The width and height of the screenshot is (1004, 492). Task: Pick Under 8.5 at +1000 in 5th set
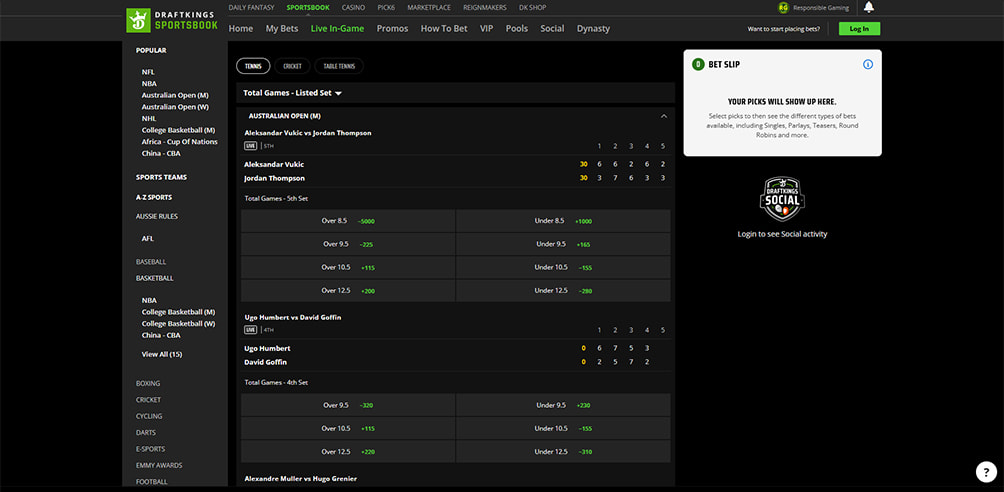(563, 220)
